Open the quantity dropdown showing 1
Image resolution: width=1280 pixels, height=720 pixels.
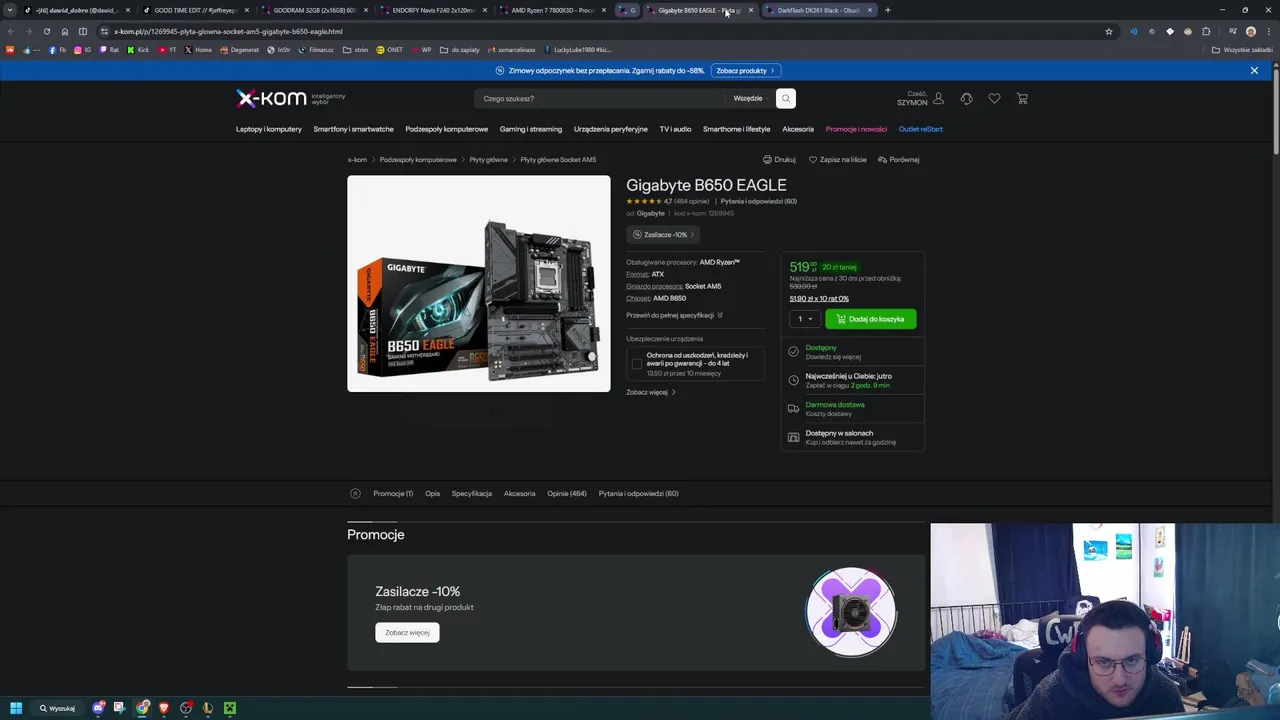[x=804, y=319]
